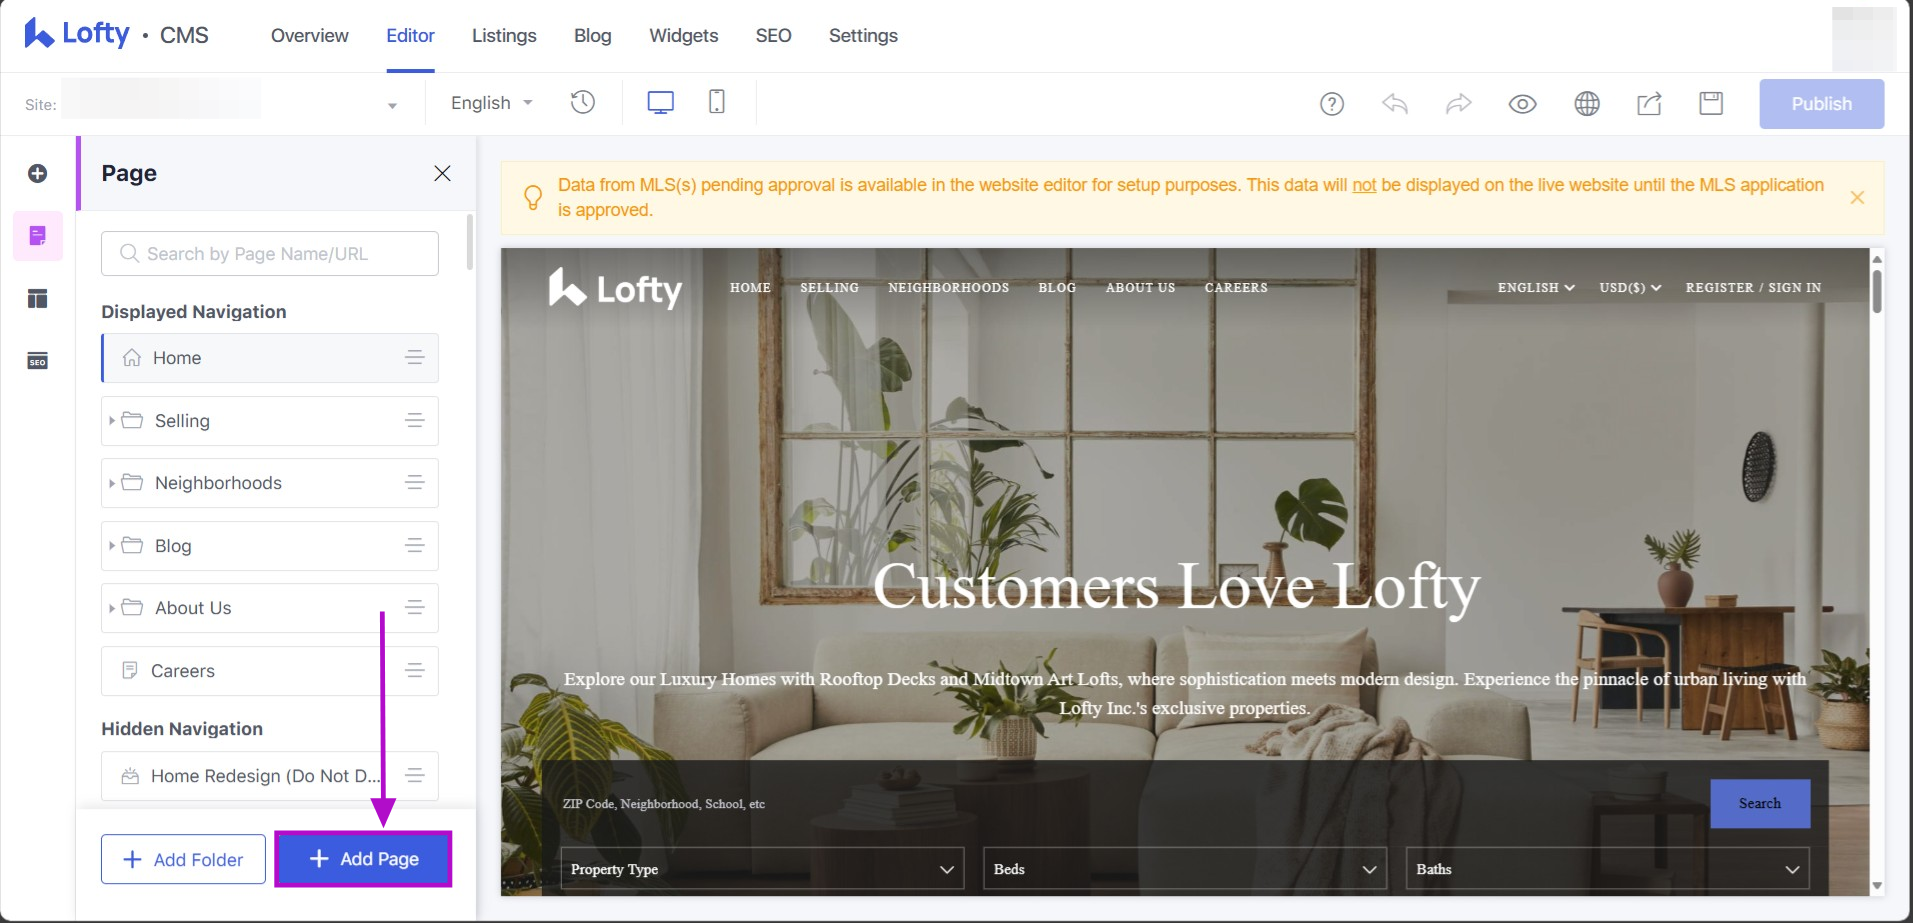1913x923 pixels.
Task: Click the help question mark icon
Action: 1332,104
